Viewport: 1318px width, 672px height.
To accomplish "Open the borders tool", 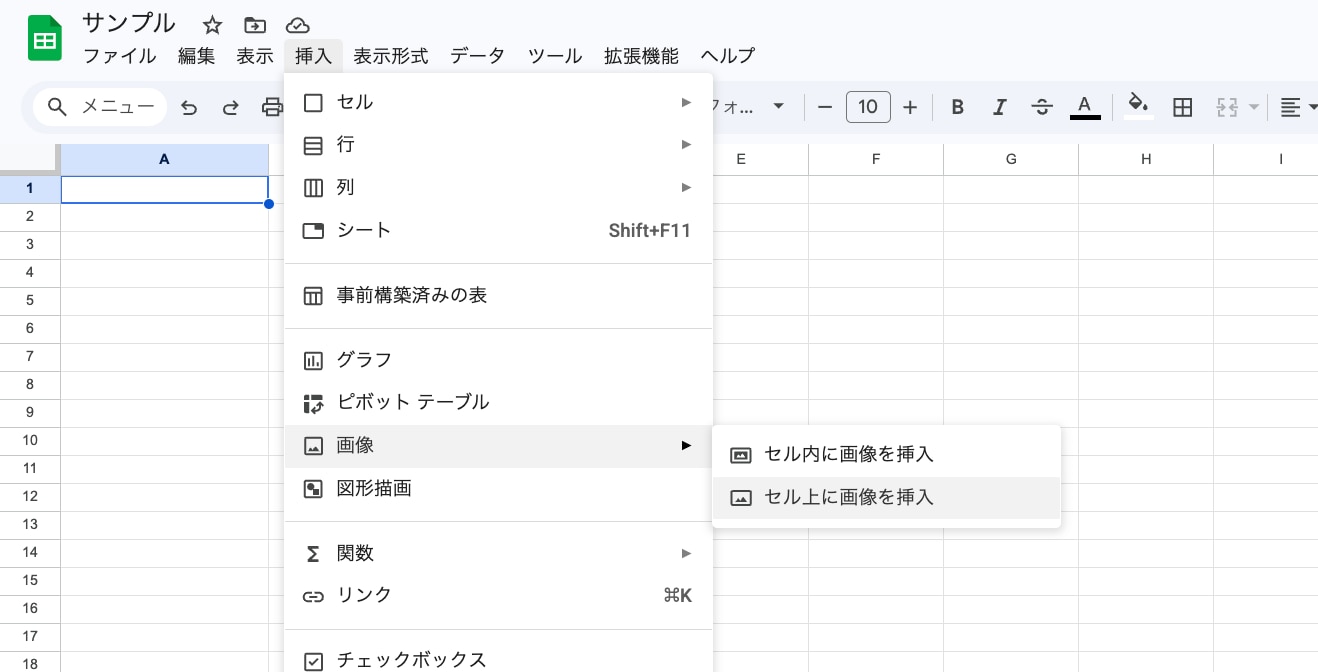I will [x=1182, y=107].
